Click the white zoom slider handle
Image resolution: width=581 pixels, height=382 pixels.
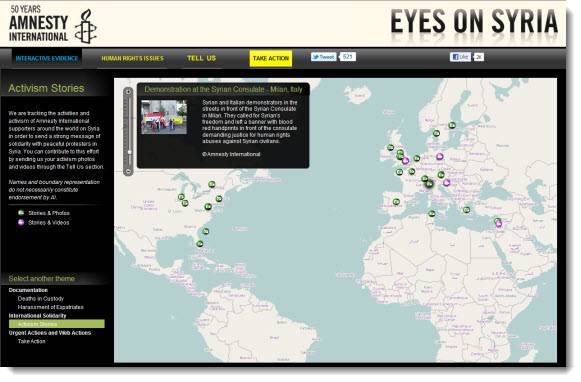click(129, 152)
